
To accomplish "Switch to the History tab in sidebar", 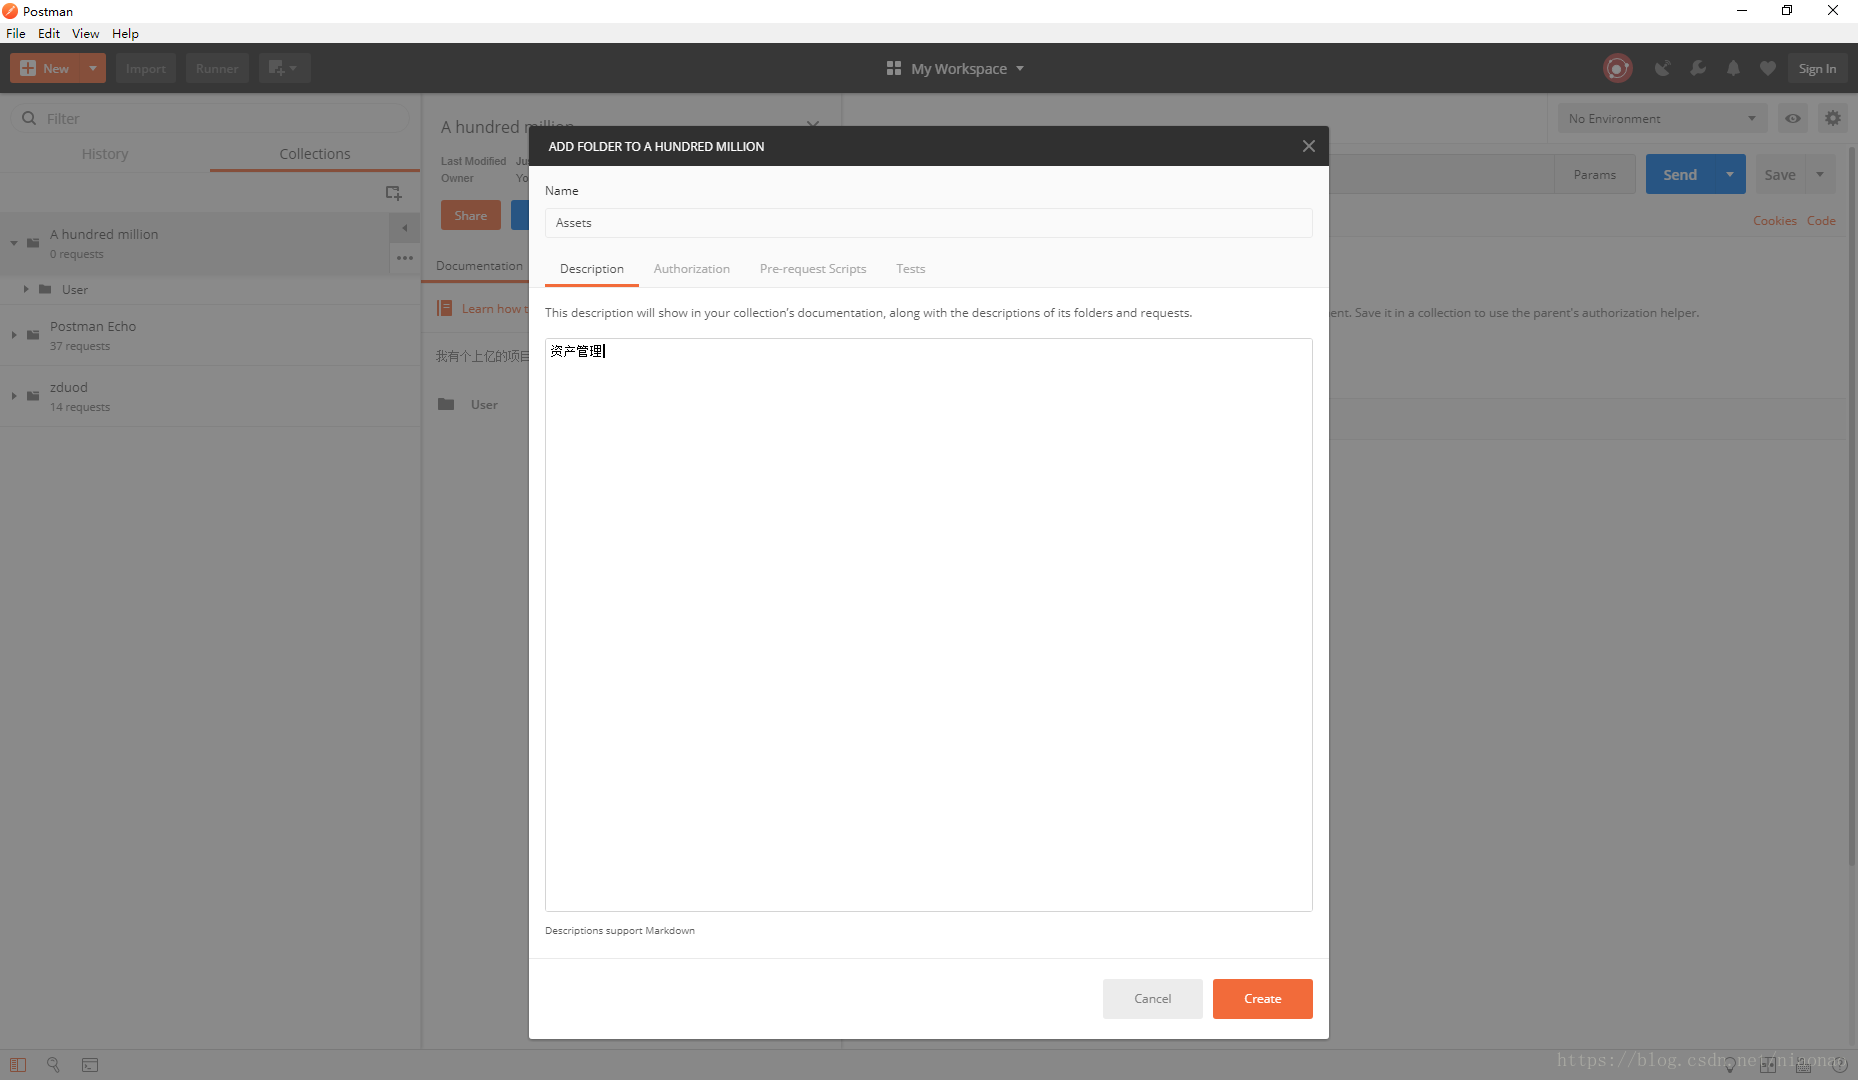I will [105, 154].
